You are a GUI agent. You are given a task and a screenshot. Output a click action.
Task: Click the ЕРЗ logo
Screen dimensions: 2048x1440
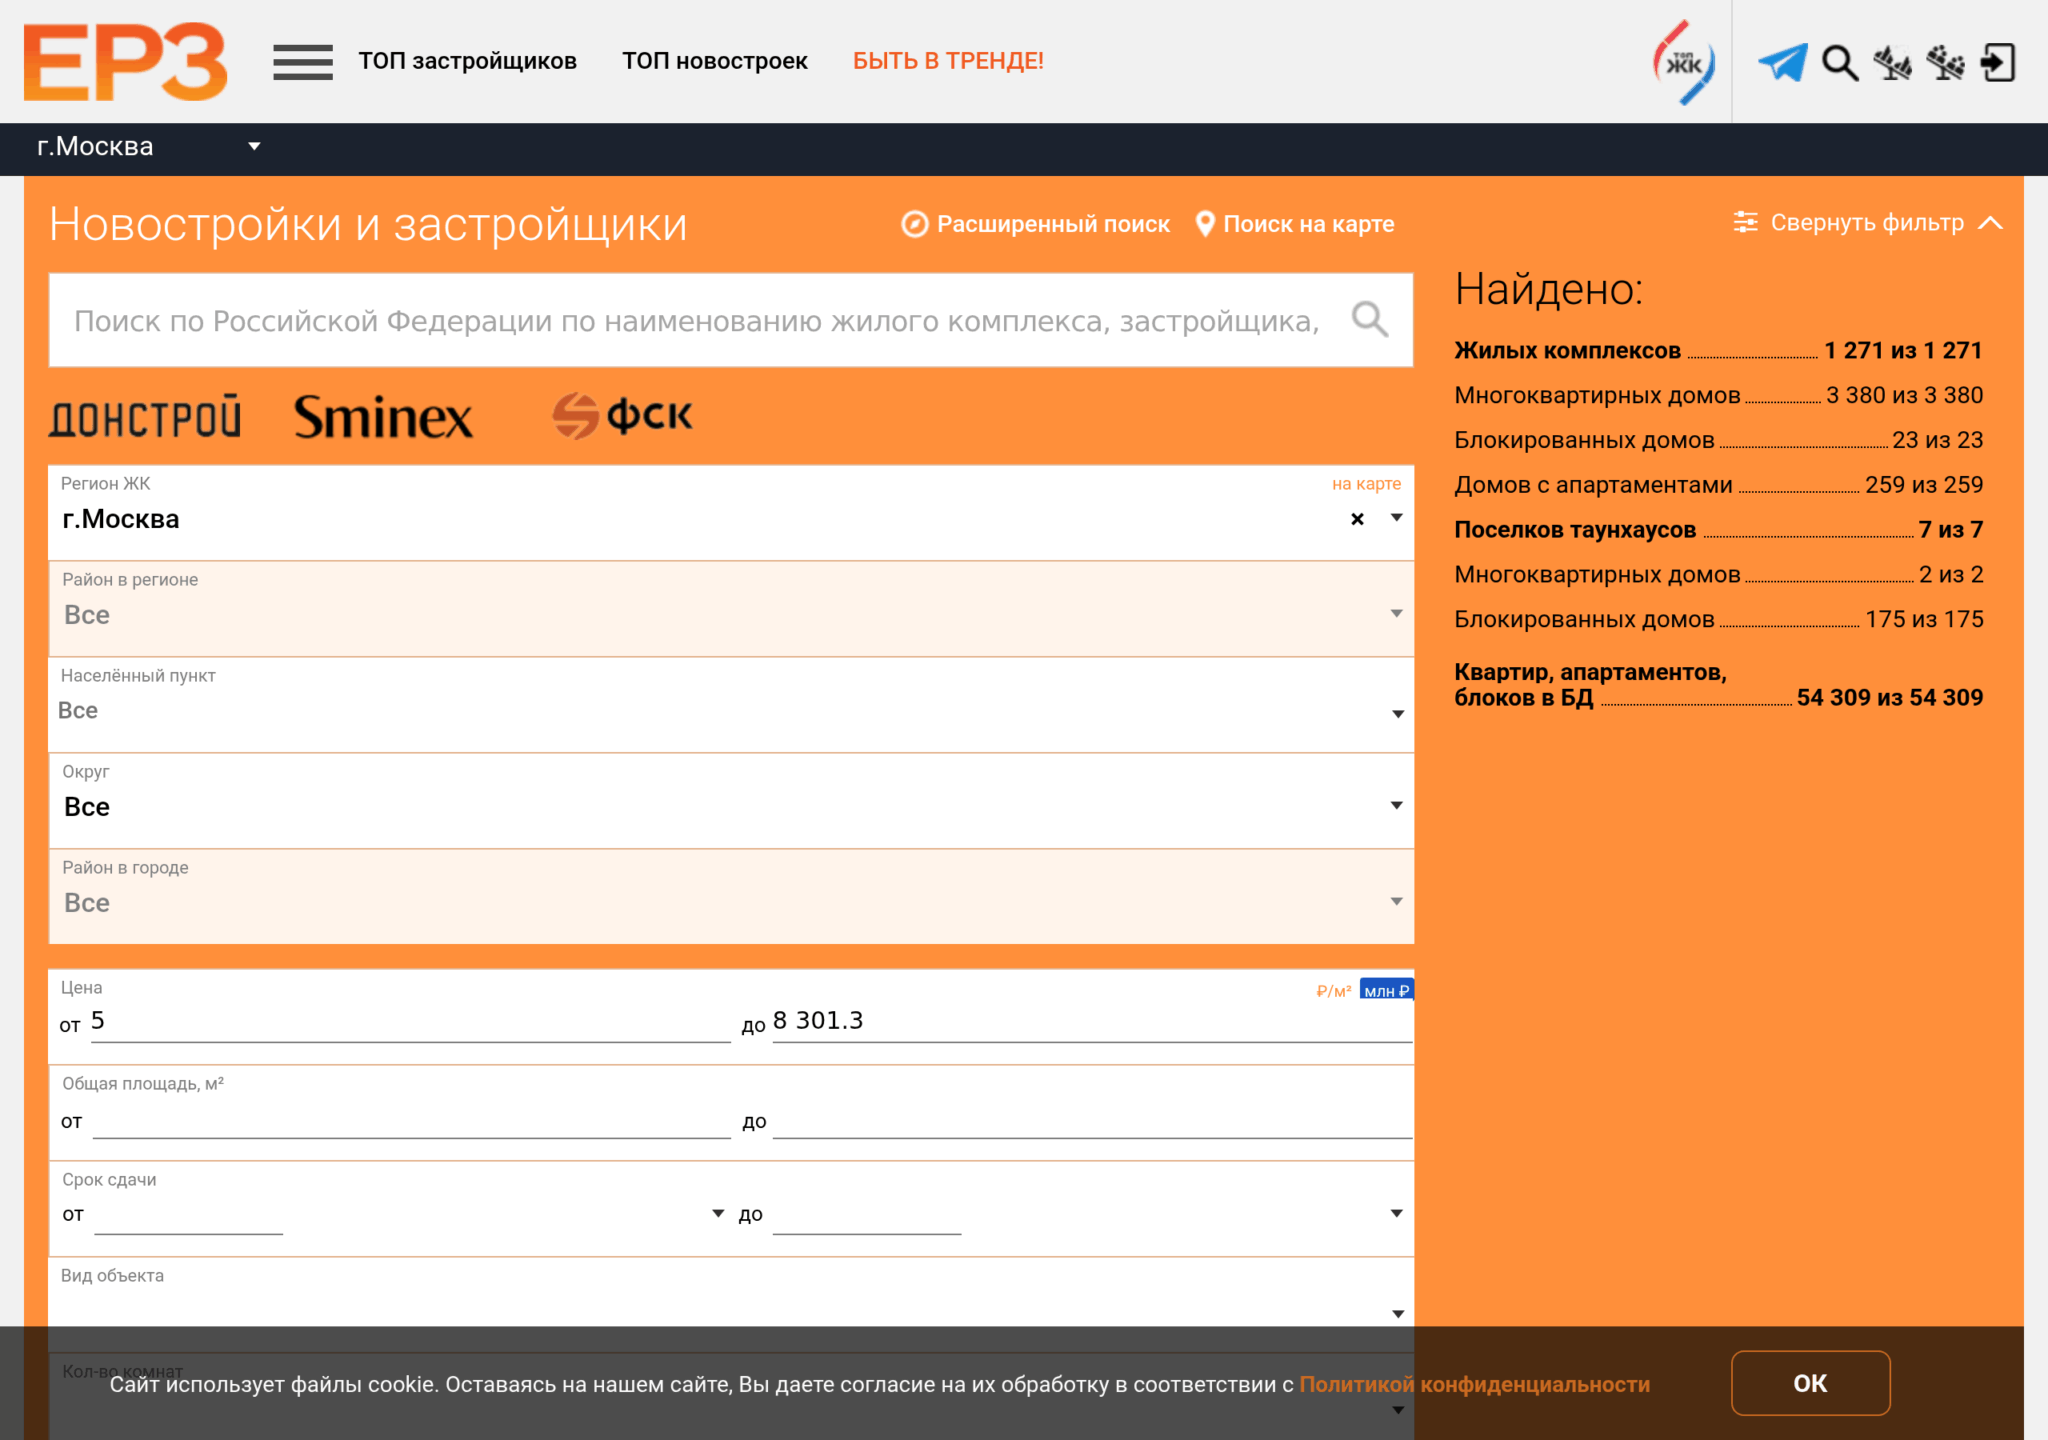click(x=125, y=62)
